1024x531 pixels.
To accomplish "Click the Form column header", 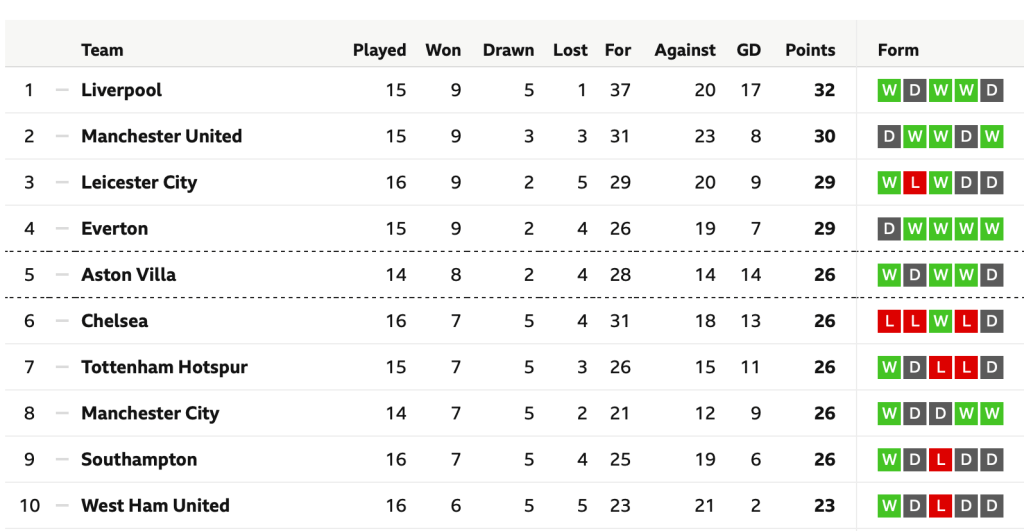I will tap(897, 50).
